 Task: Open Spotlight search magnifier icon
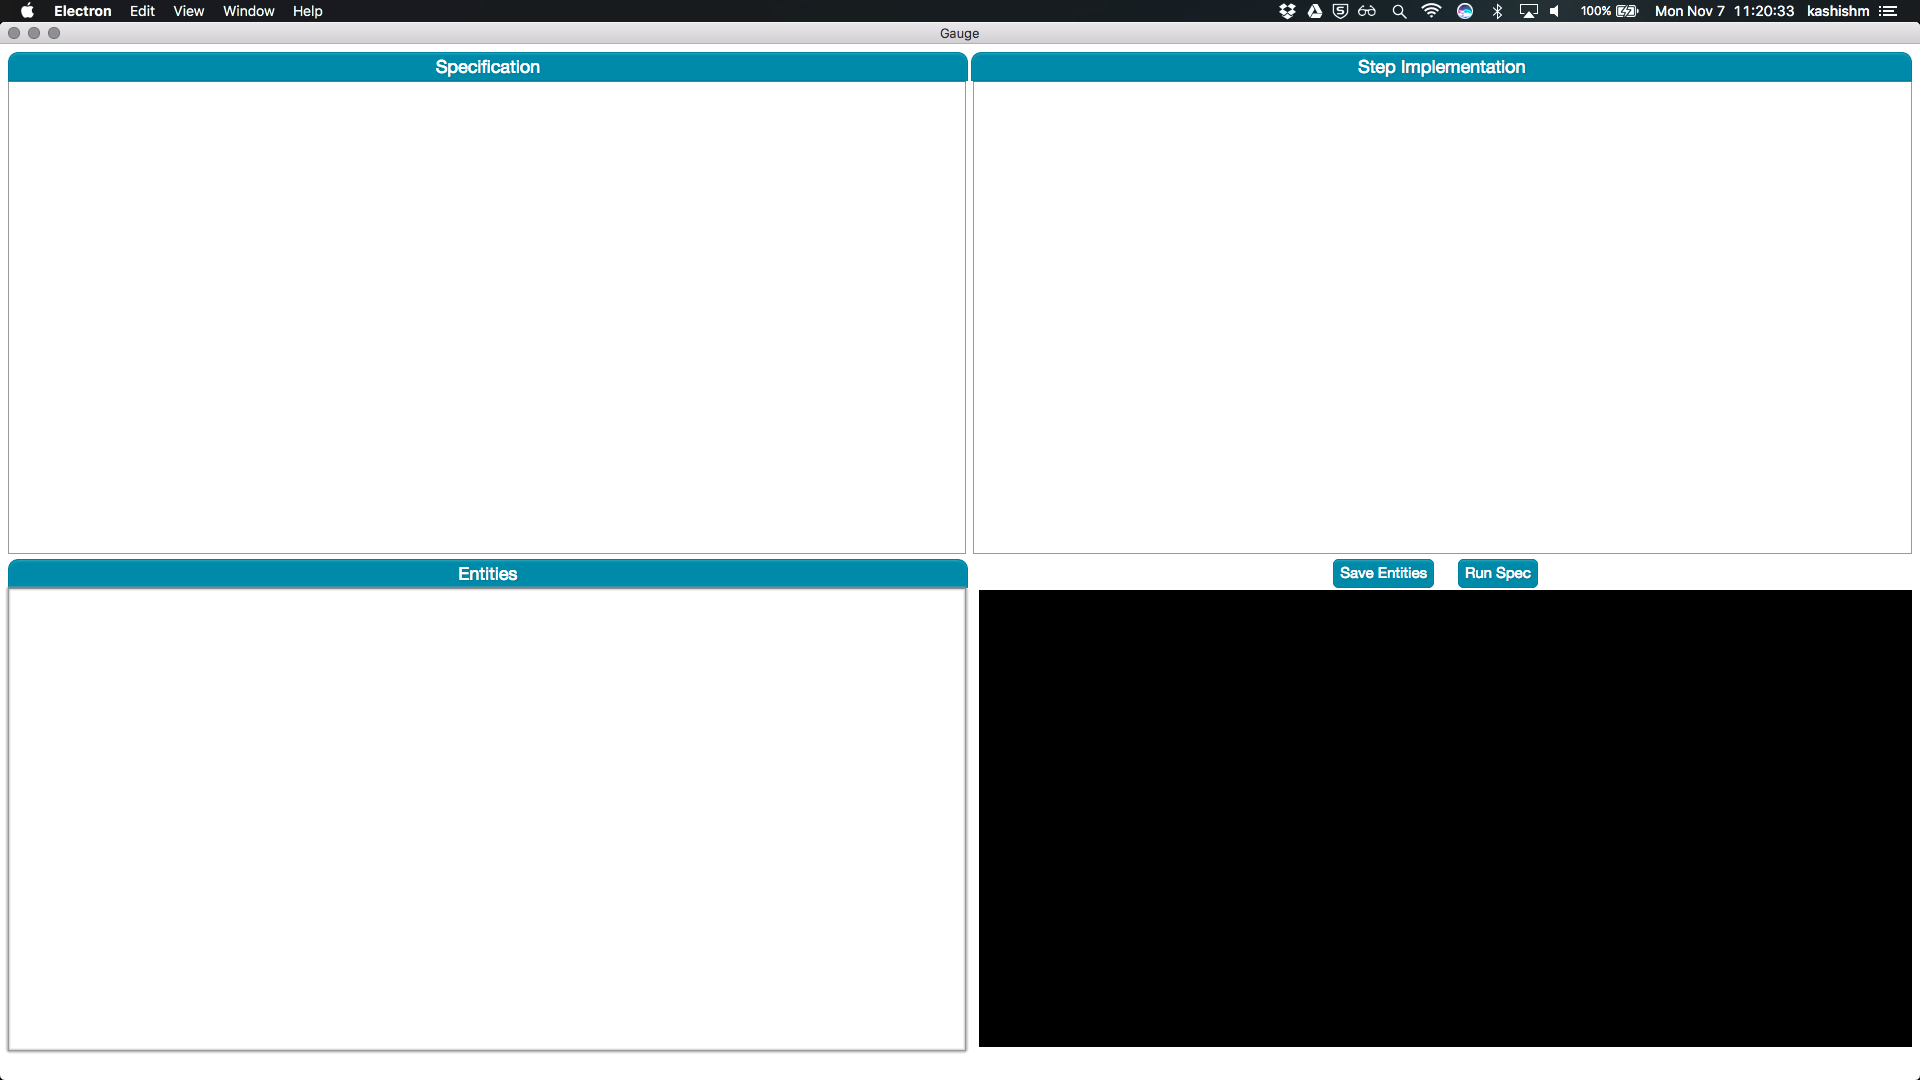coord(1399,11)
